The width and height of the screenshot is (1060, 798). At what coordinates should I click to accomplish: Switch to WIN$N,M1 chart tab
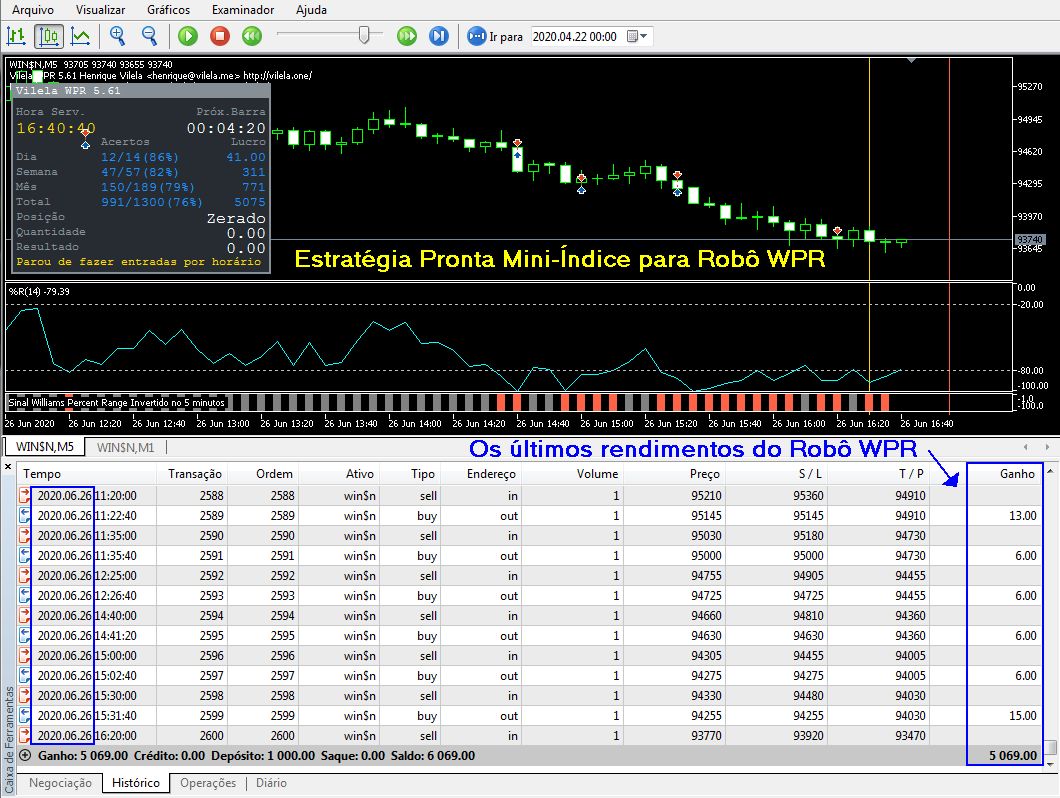tap(125, 447)
